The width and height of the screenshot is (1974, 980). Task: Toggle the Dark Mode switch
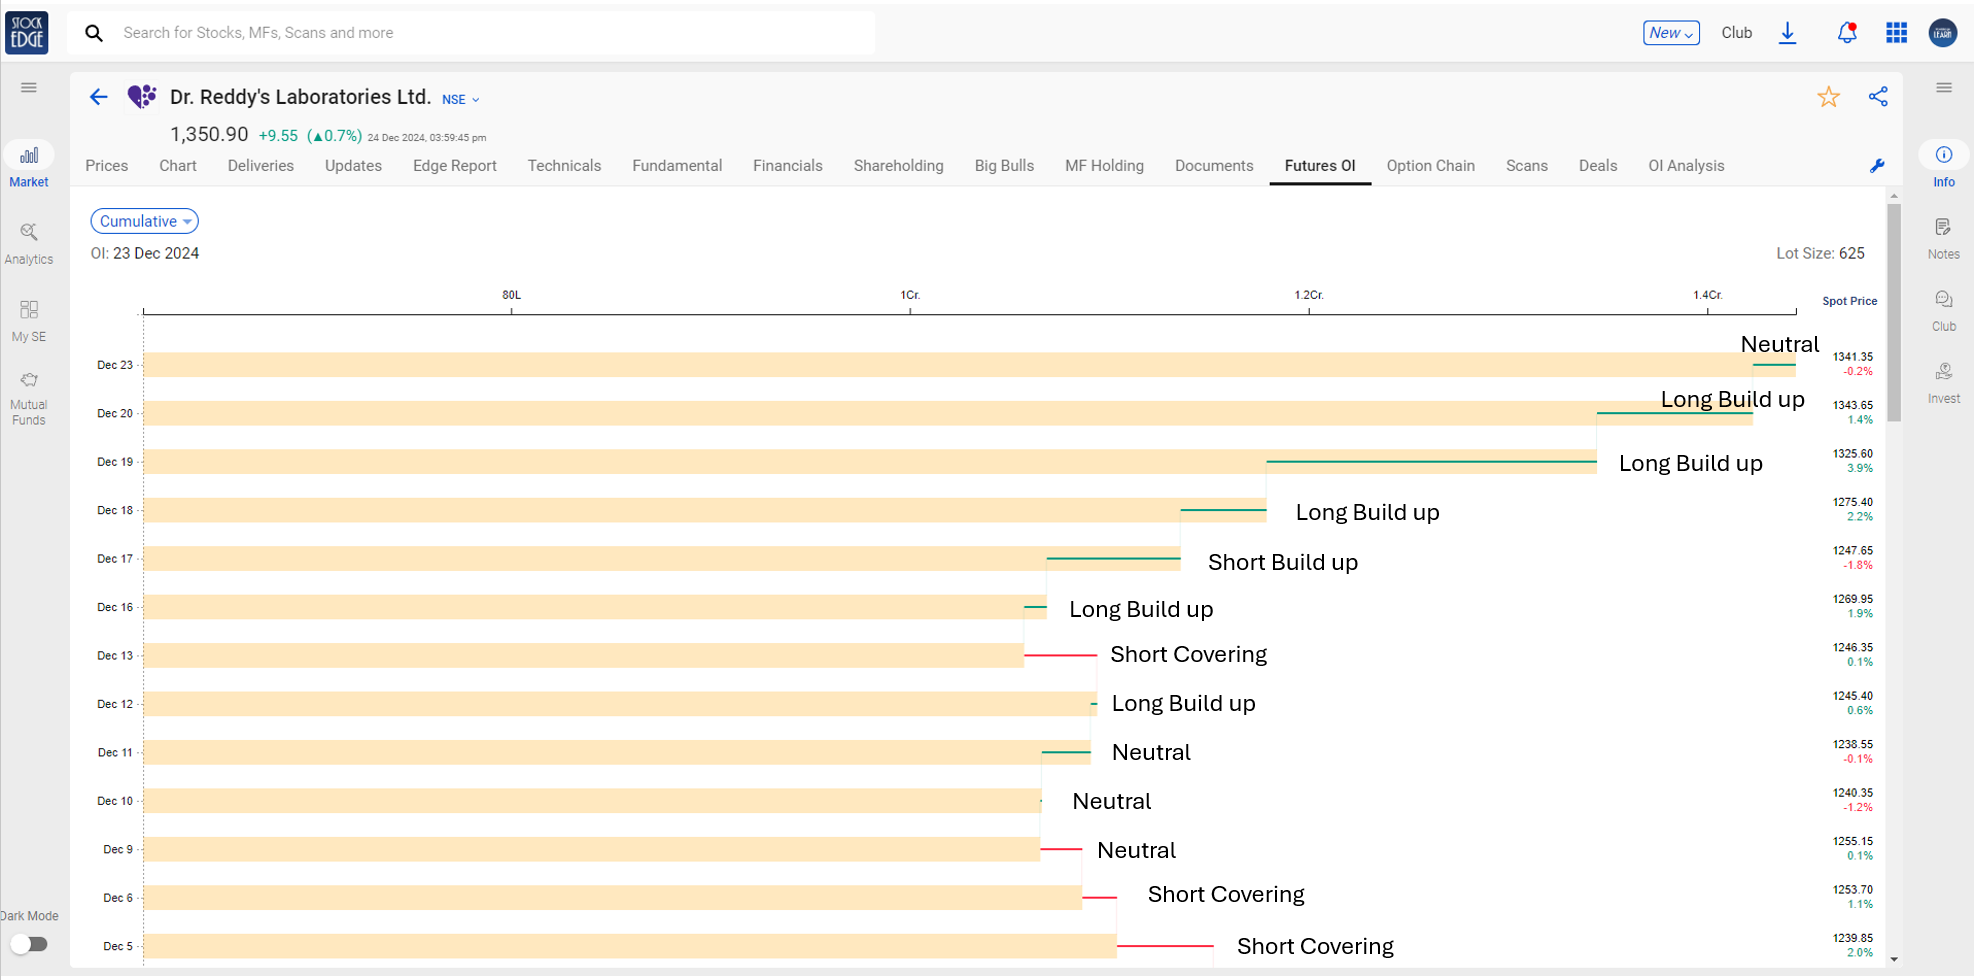click(30, 944)
